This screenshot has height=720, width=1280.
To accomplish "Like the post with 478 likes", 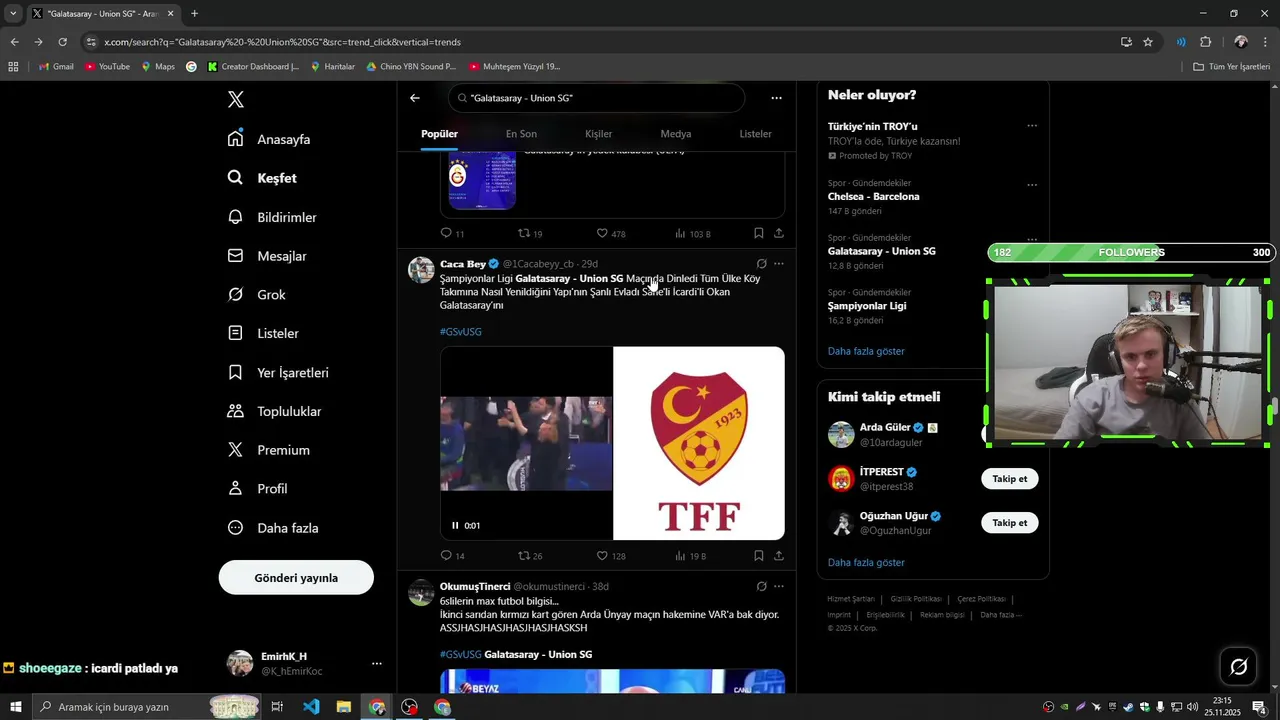I will (x=611, y=233).
